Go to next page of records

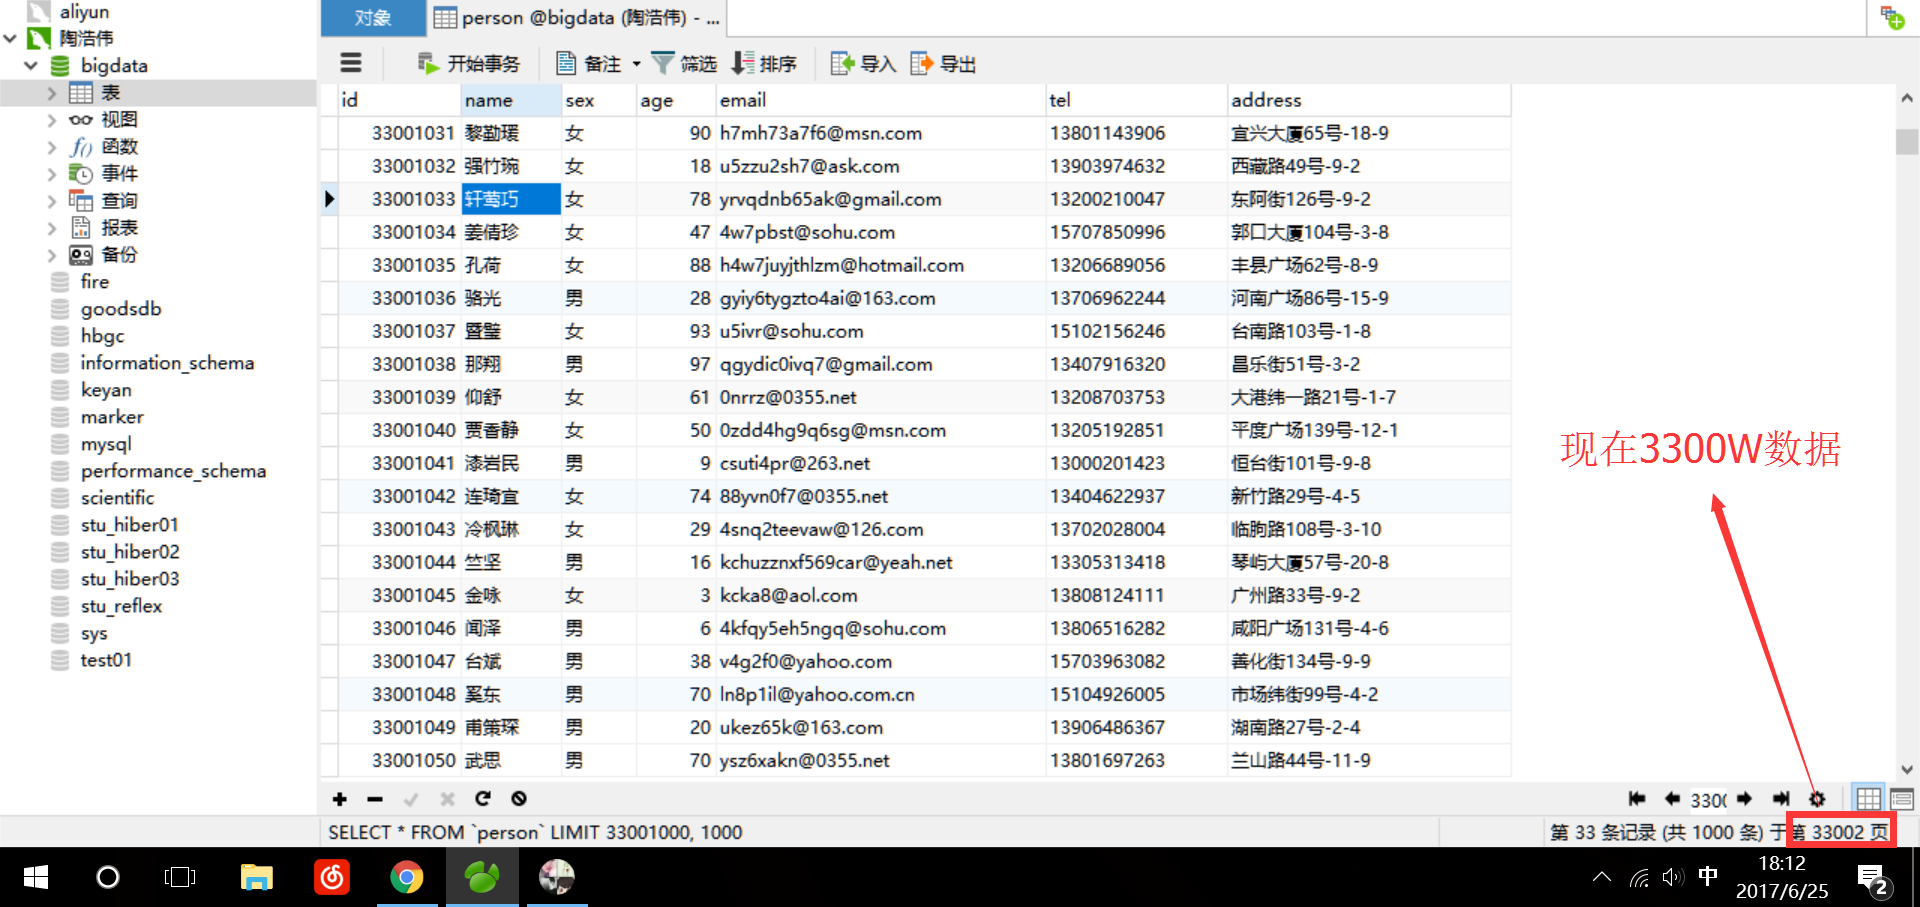pos(1745,798)
